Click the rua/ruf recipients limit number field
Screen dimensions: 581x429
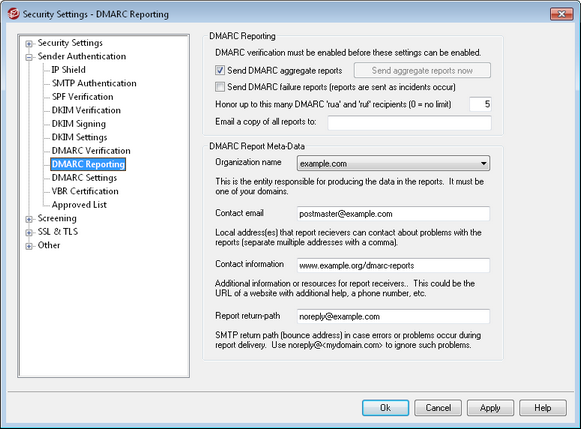[480, 104]
